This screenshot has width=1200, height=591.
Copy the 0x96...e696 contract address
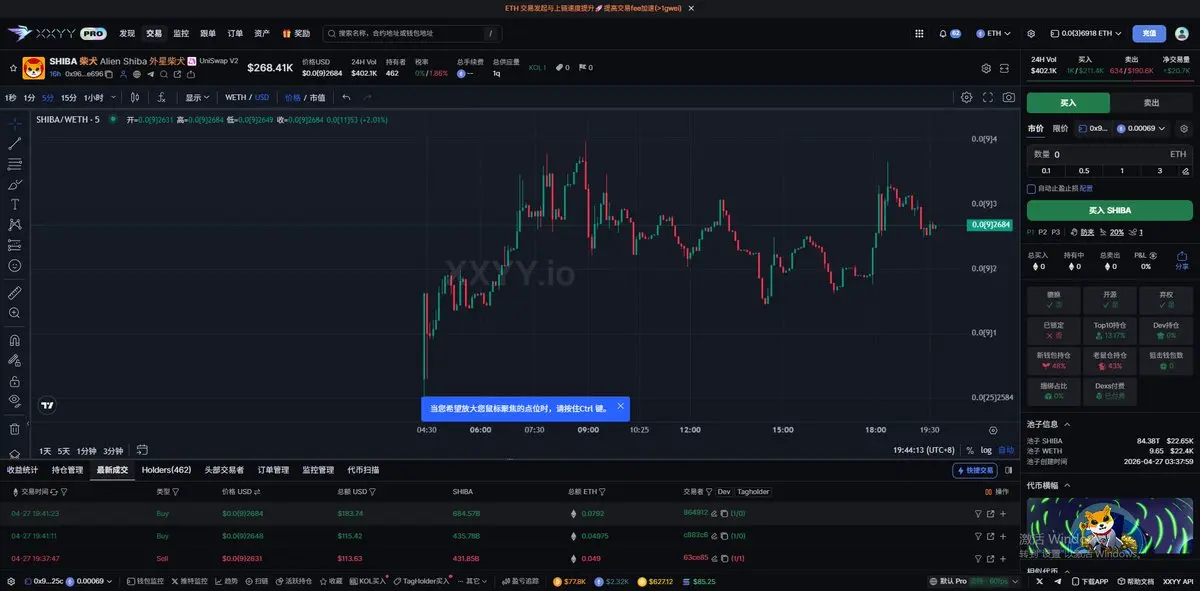click(x=110, y=74)
